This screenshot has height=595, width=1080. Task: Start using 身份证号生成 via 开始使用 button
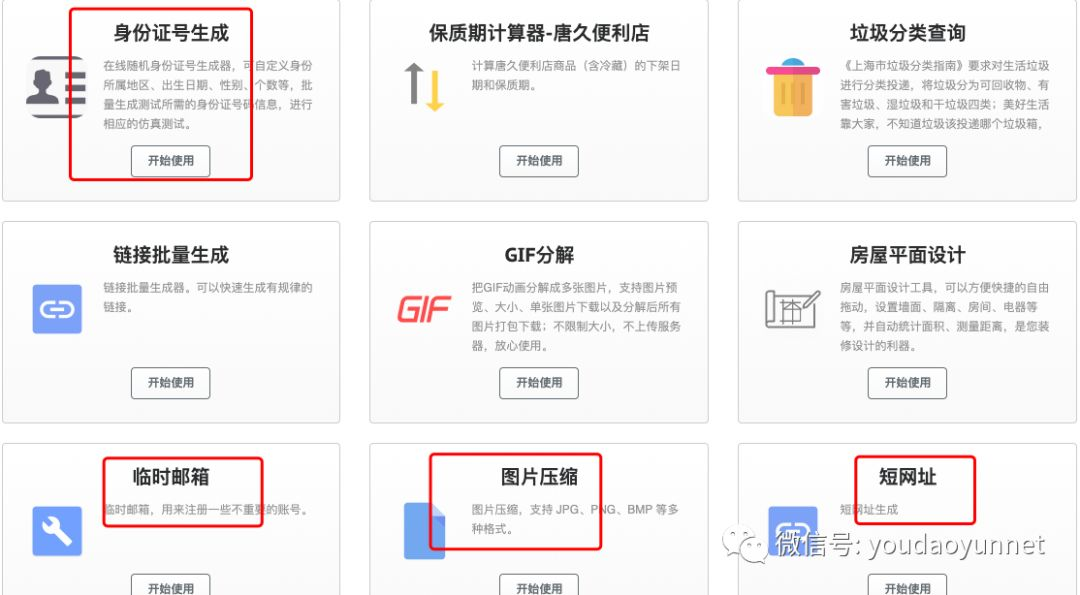point(171,161)
